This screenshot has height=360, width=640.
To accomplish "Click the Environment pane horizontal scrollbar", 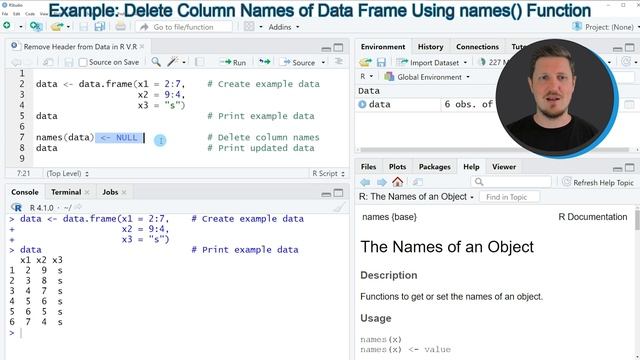I will [x=494, y=150].
